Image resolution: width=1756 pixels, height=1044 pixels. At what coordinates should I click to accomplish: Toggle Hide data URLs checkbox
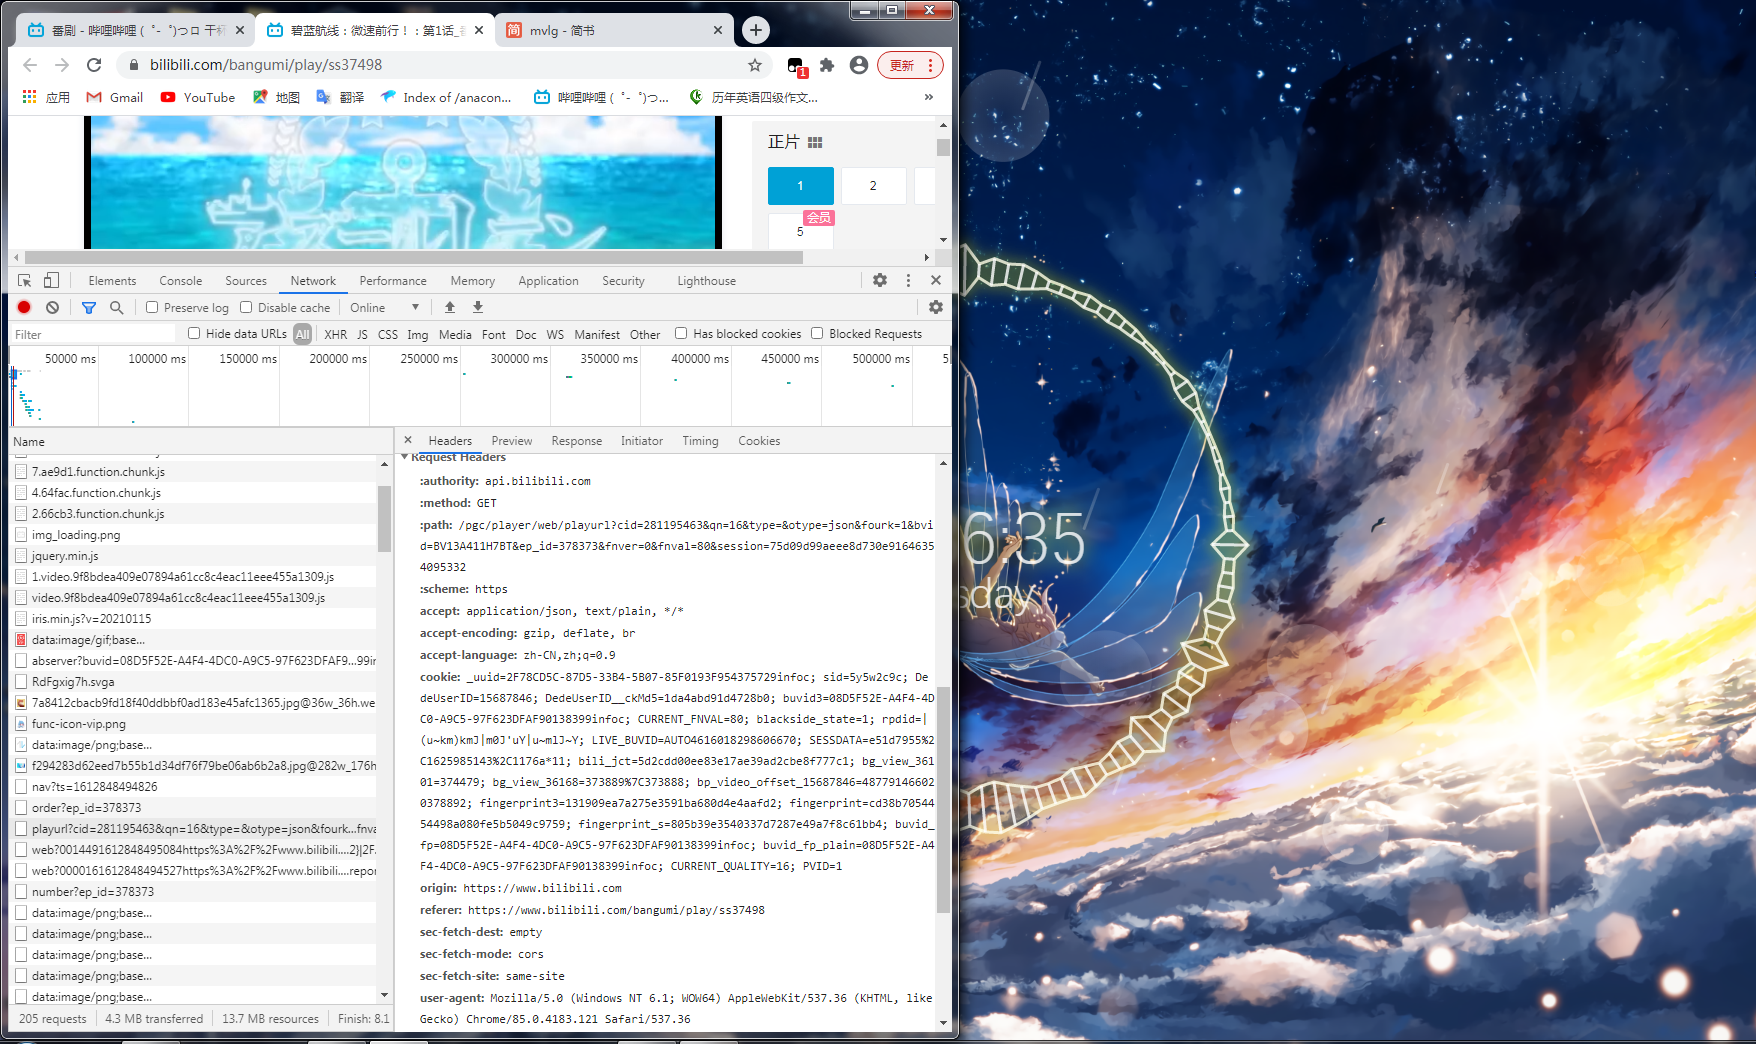point(194,333)
